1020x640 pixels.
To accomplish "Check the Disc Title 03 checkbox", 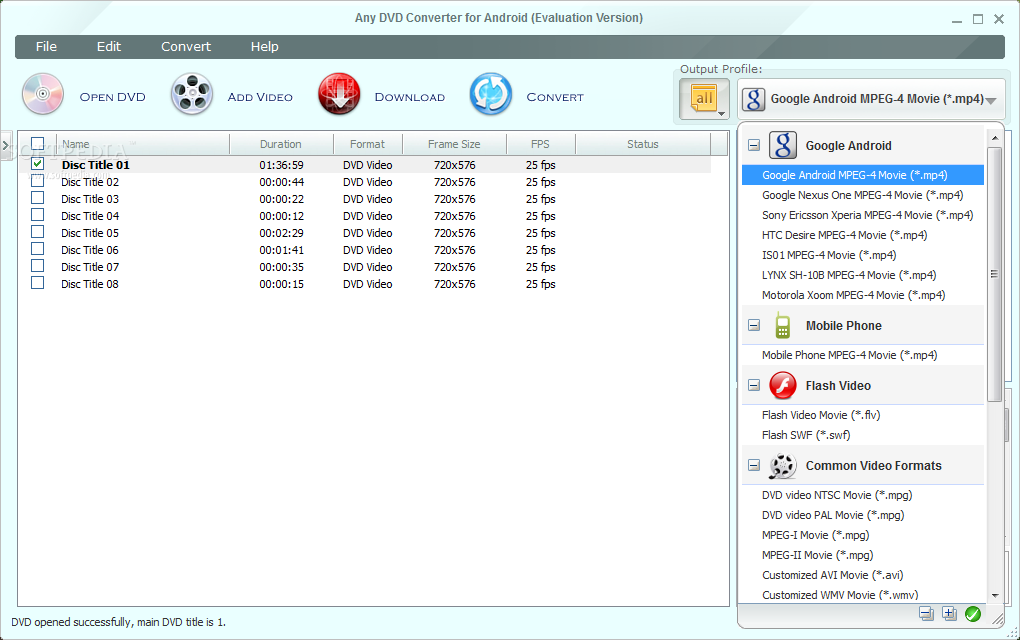I will [38, 198].
